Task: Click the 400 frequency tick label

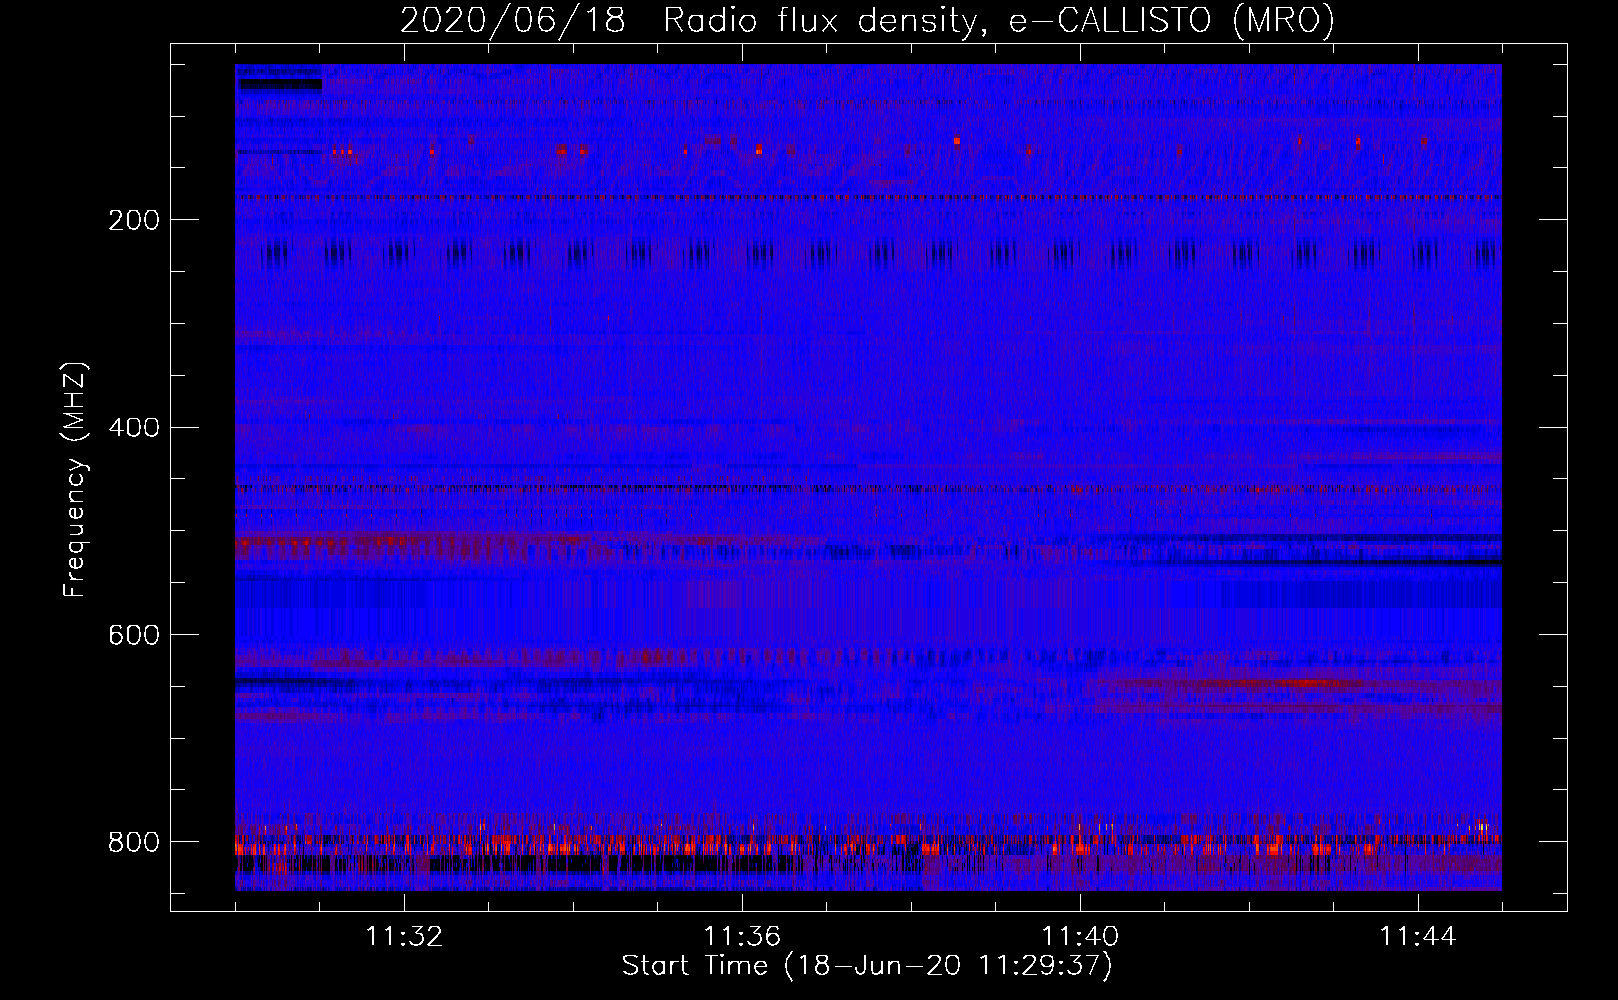Action: click(x=134, y=429)
